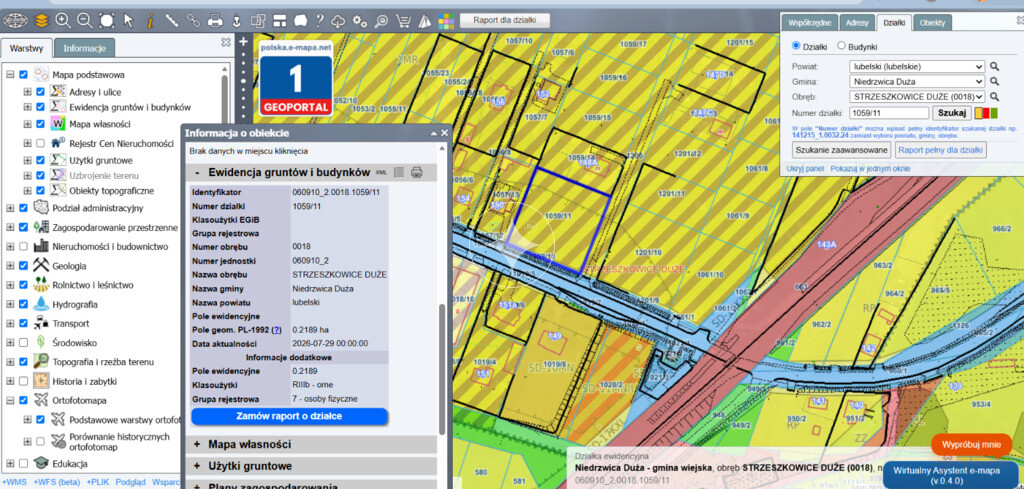Open the Obręb dropdown
The image size is (1024, 489).
[917, 97]
